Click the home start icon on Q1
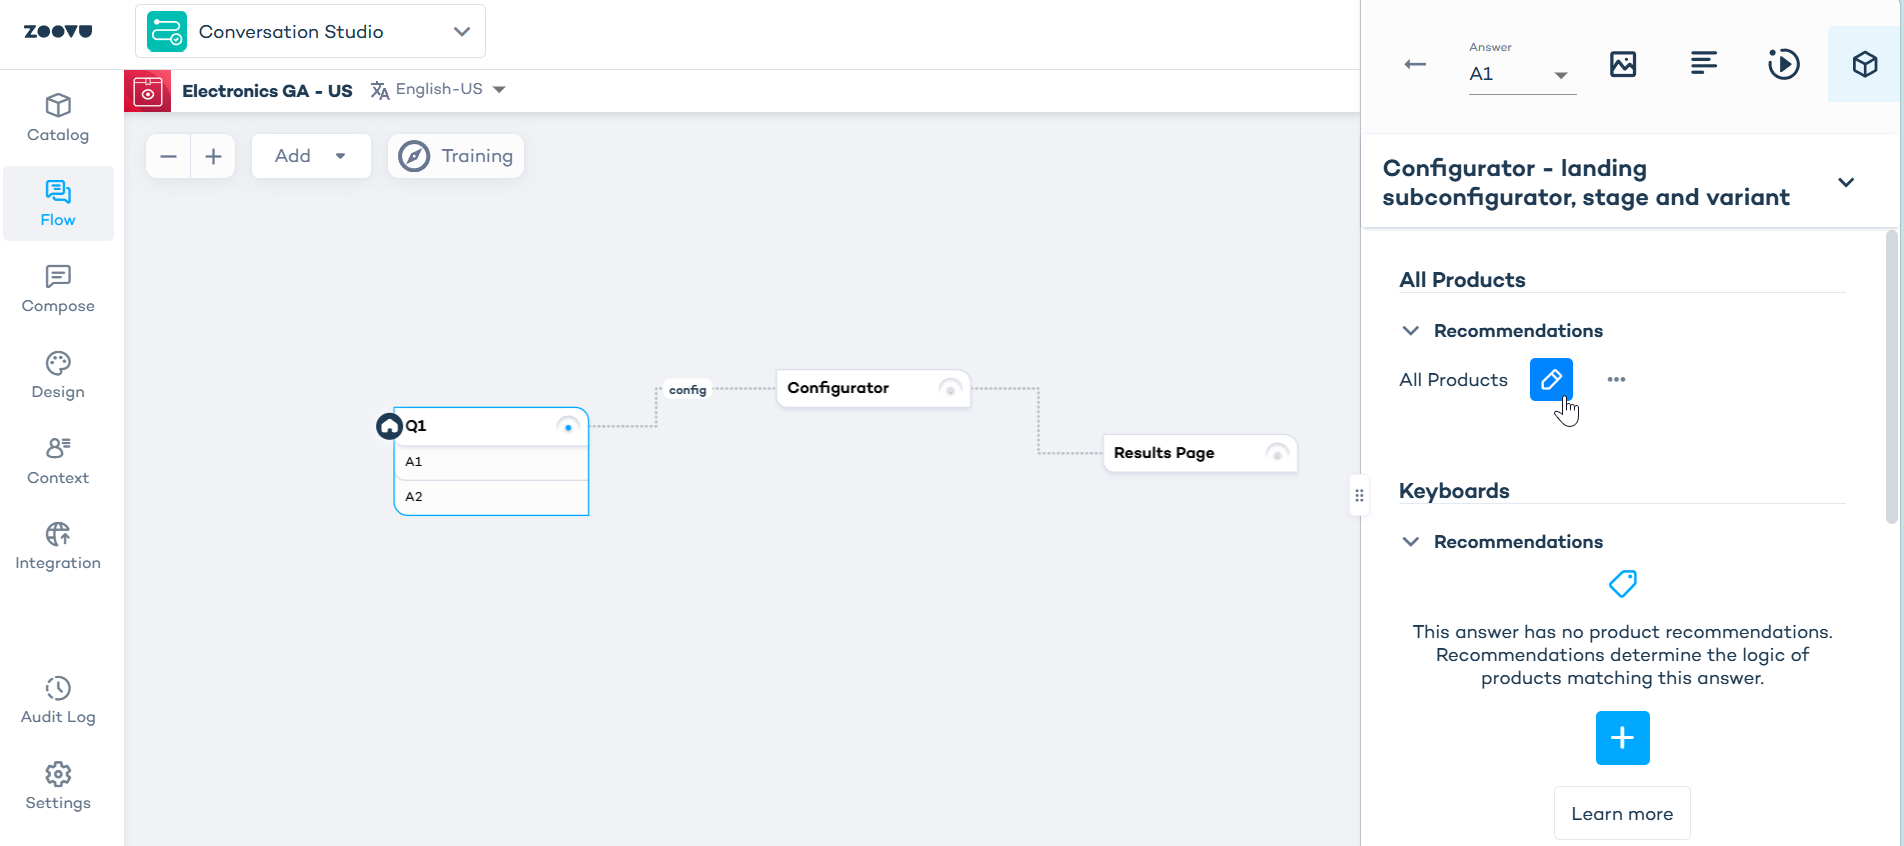Viewport: 1904px width, 846px height. [x=389, y=426]
